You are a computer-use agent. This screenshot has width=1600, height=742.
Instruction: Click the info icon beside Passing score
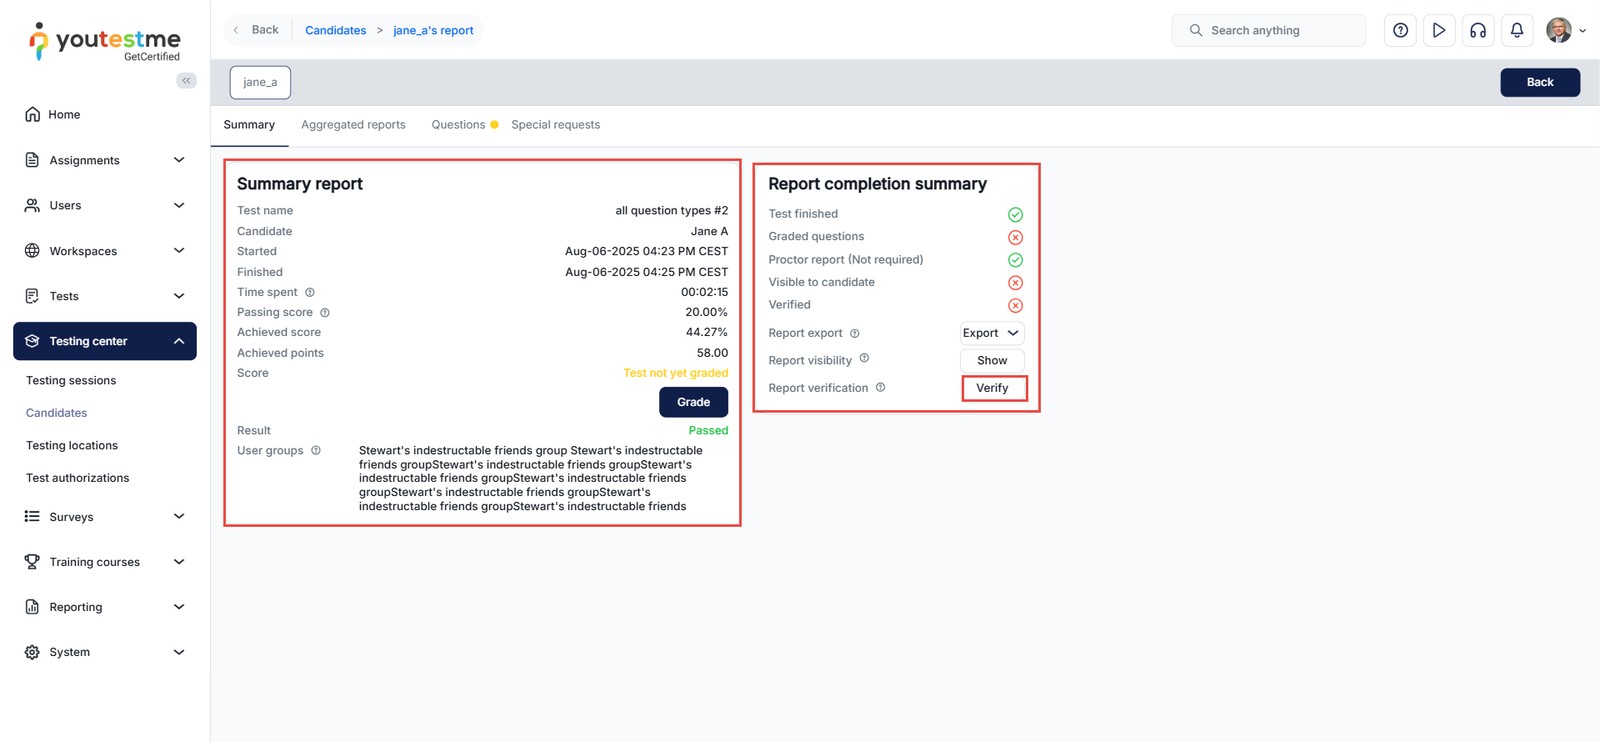(325, 313)
